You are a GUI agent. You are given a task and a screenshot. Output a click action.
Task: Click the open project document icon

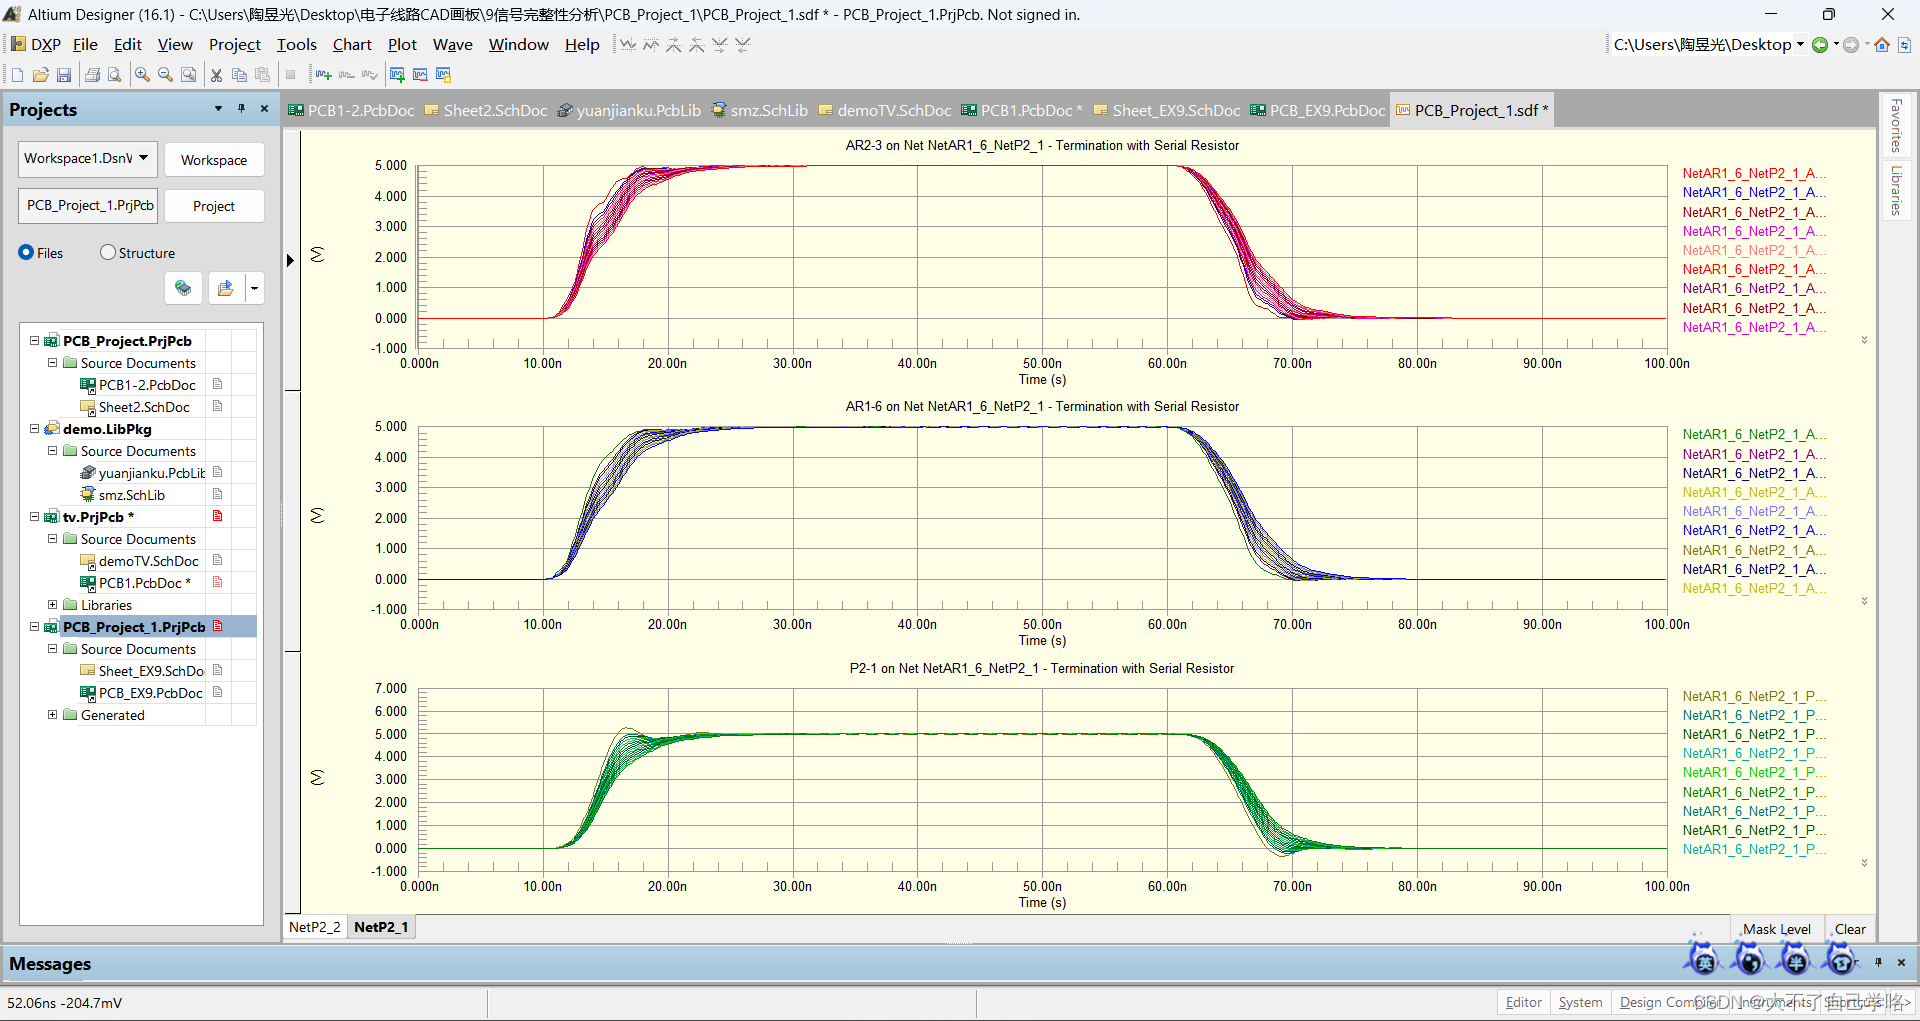coord(226,288)
